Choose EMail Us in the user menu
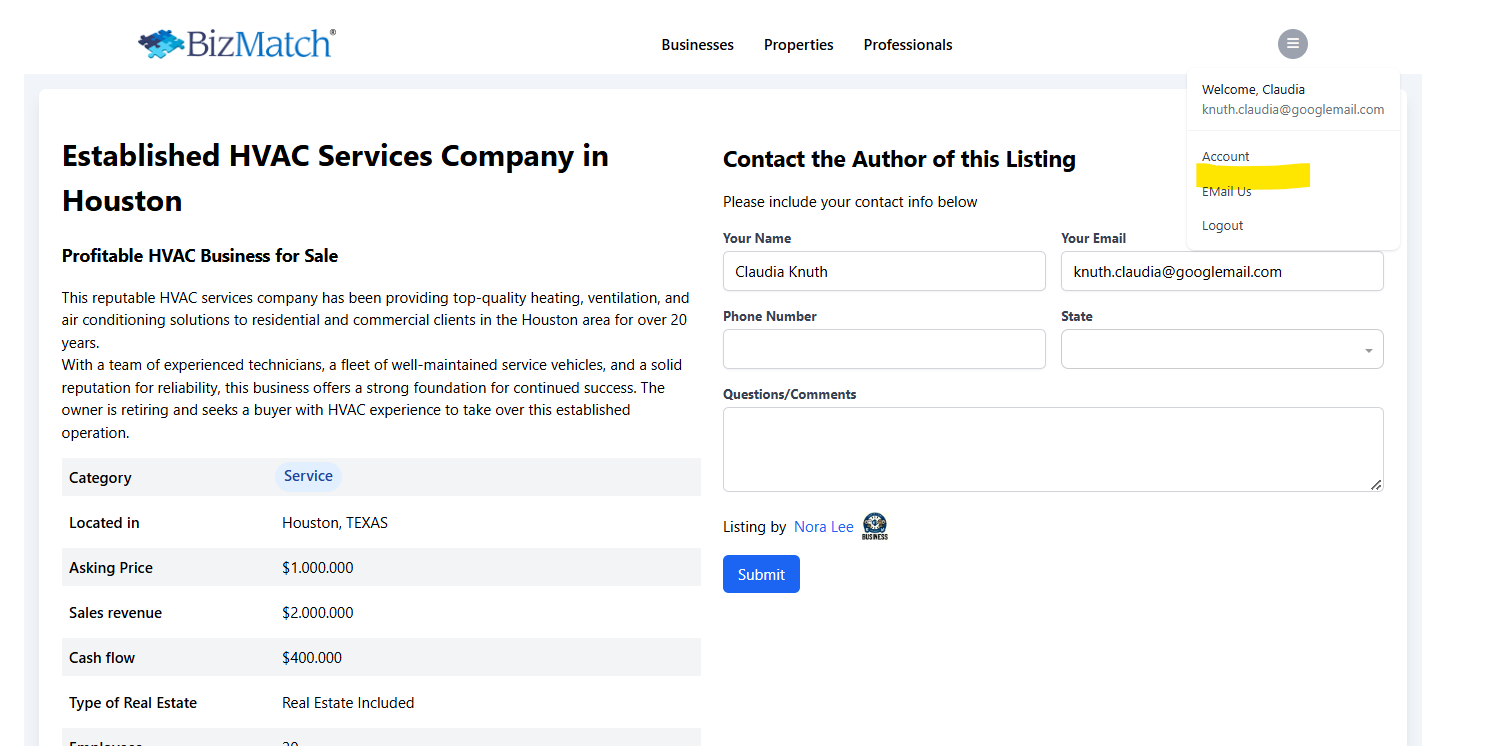This screenshot has width=1497, height=746. coord(1227,192)
